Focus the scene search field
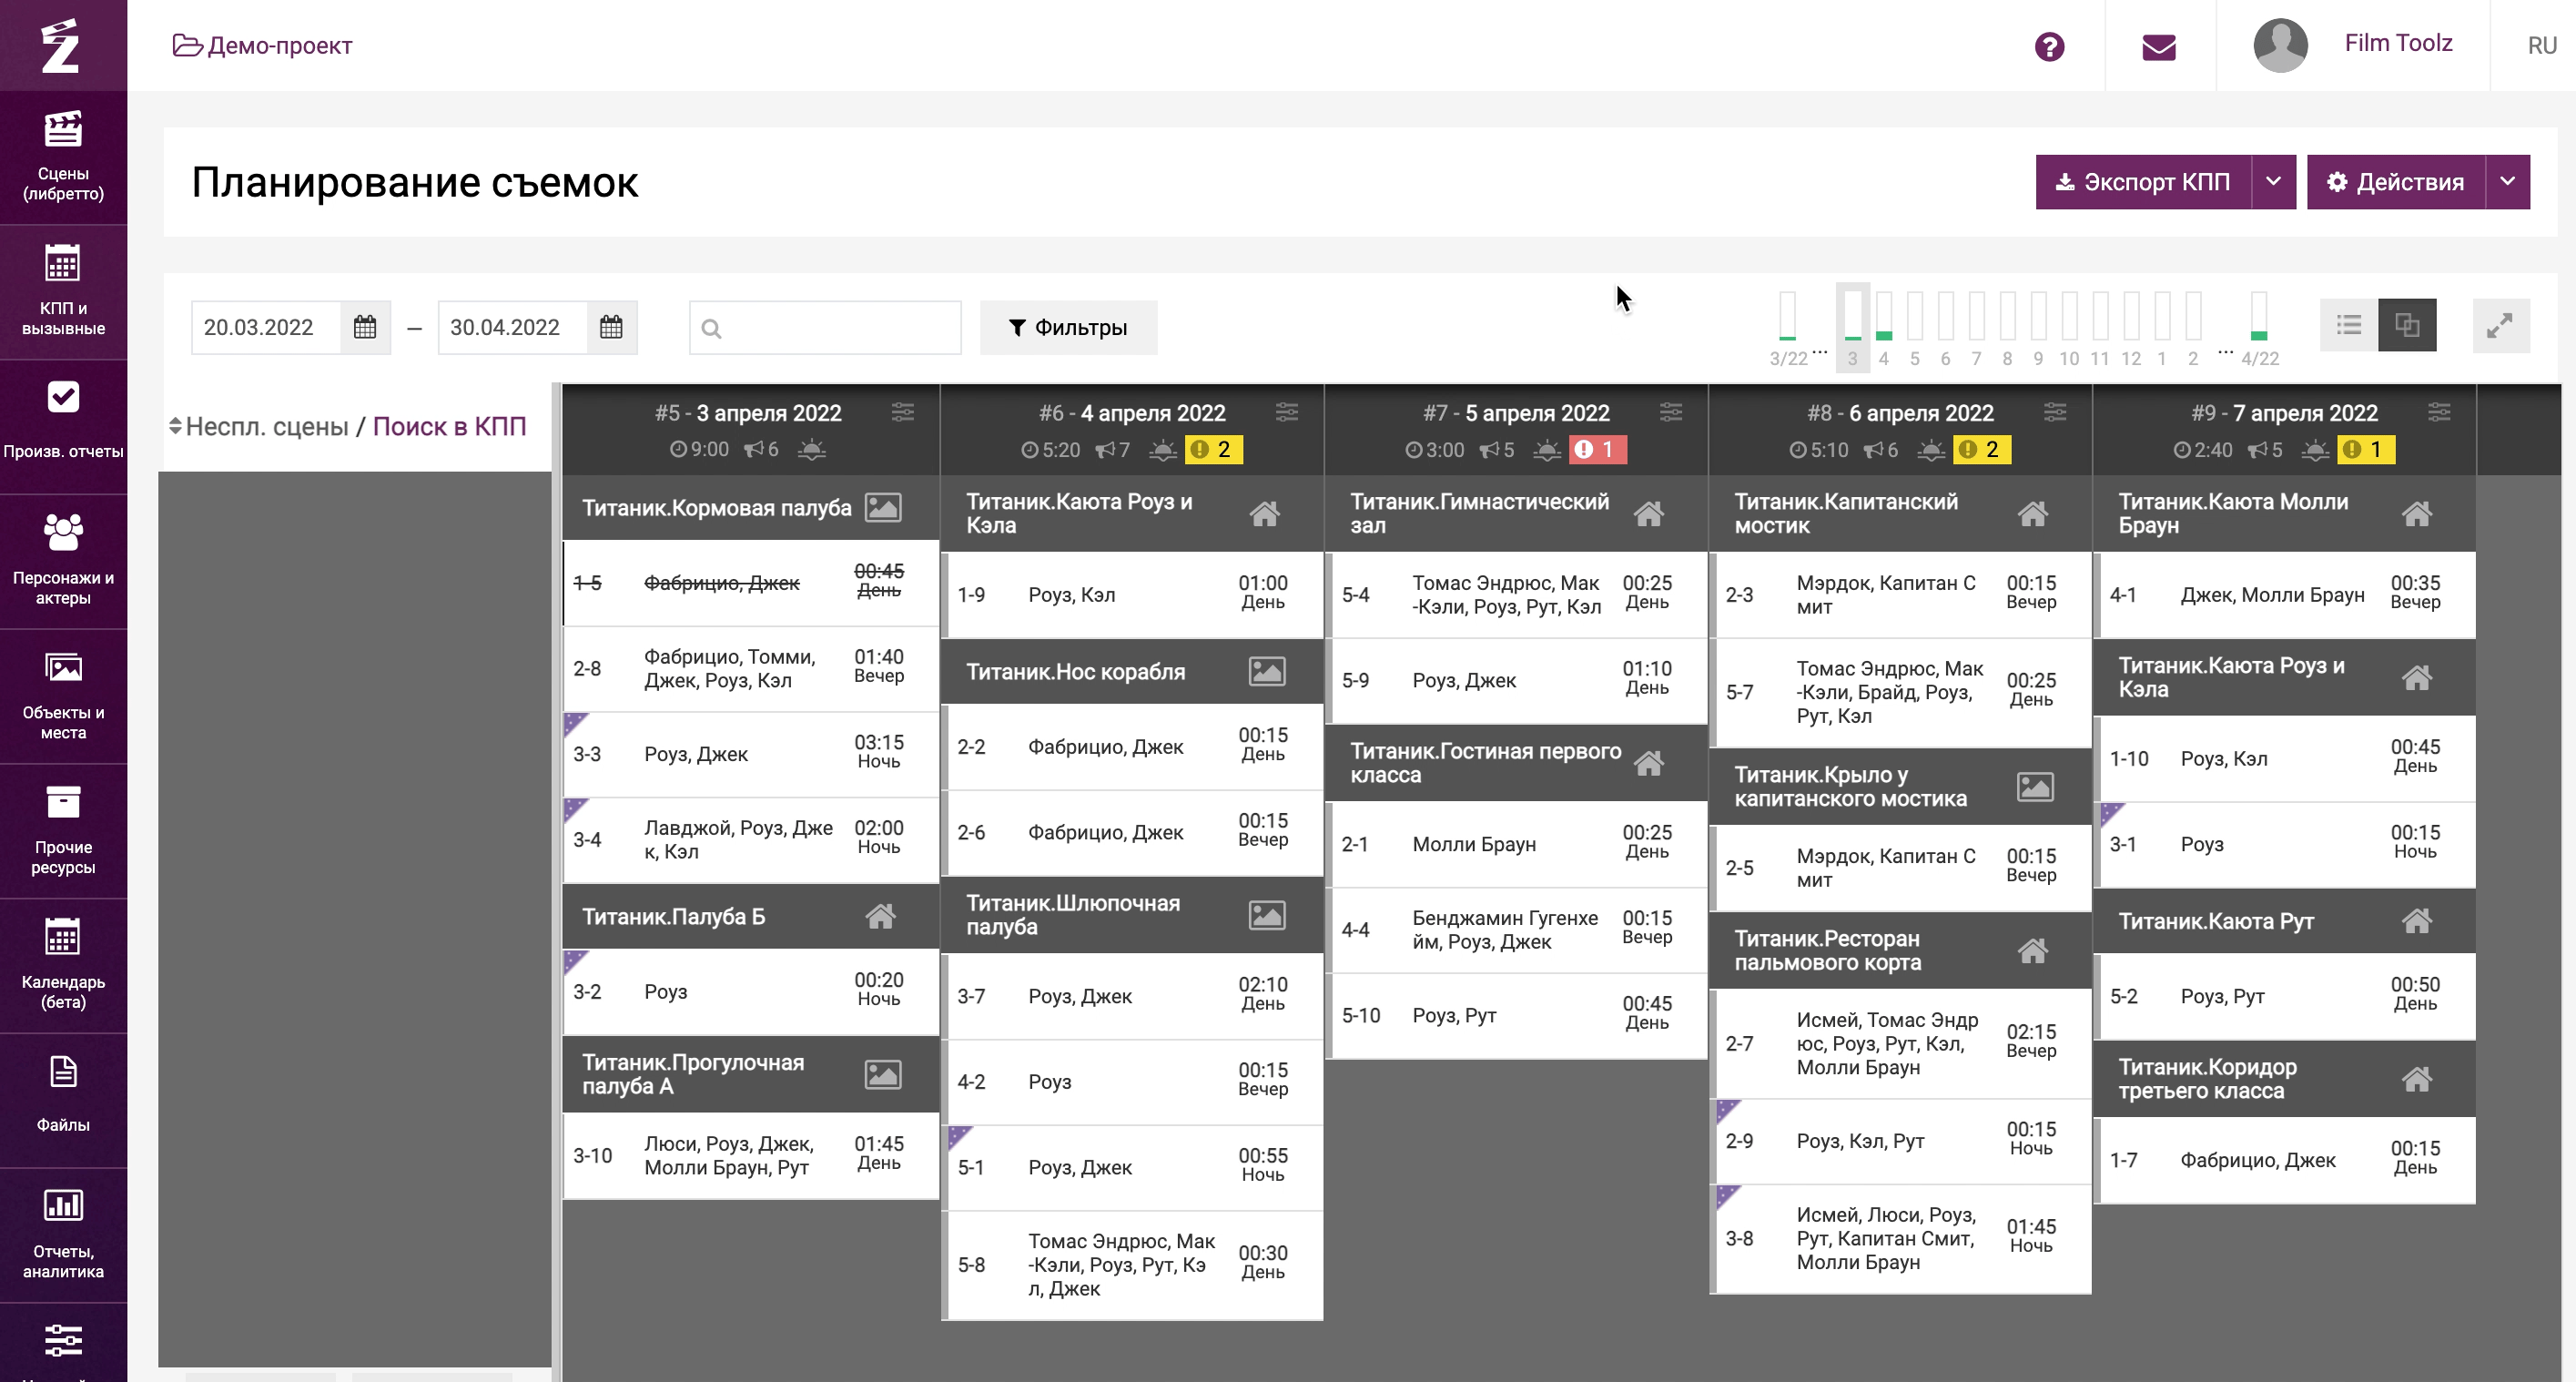 coord(825,328)
